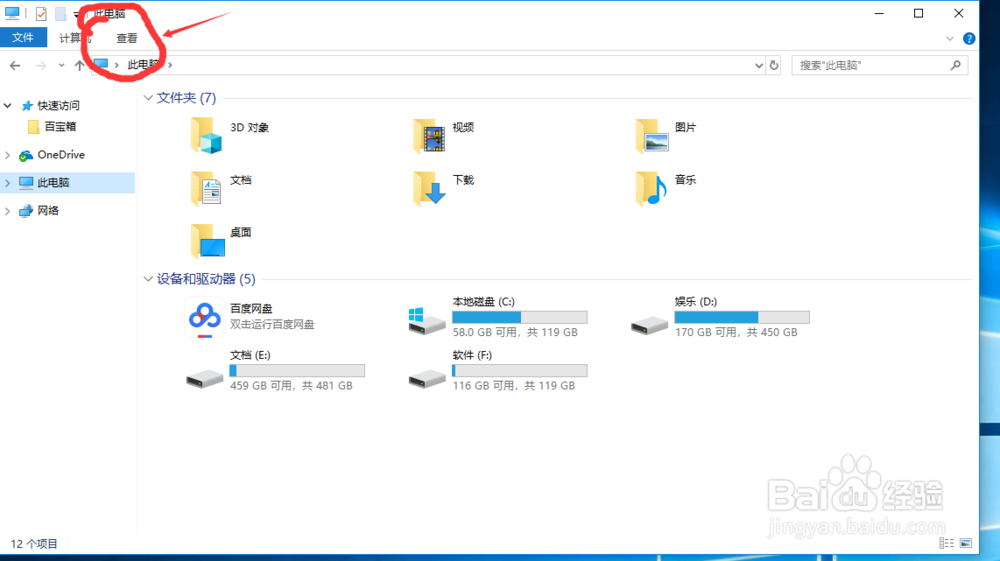Select 此电脑 in the navigation pane
1000x561 pixels.
coord(53,183)
